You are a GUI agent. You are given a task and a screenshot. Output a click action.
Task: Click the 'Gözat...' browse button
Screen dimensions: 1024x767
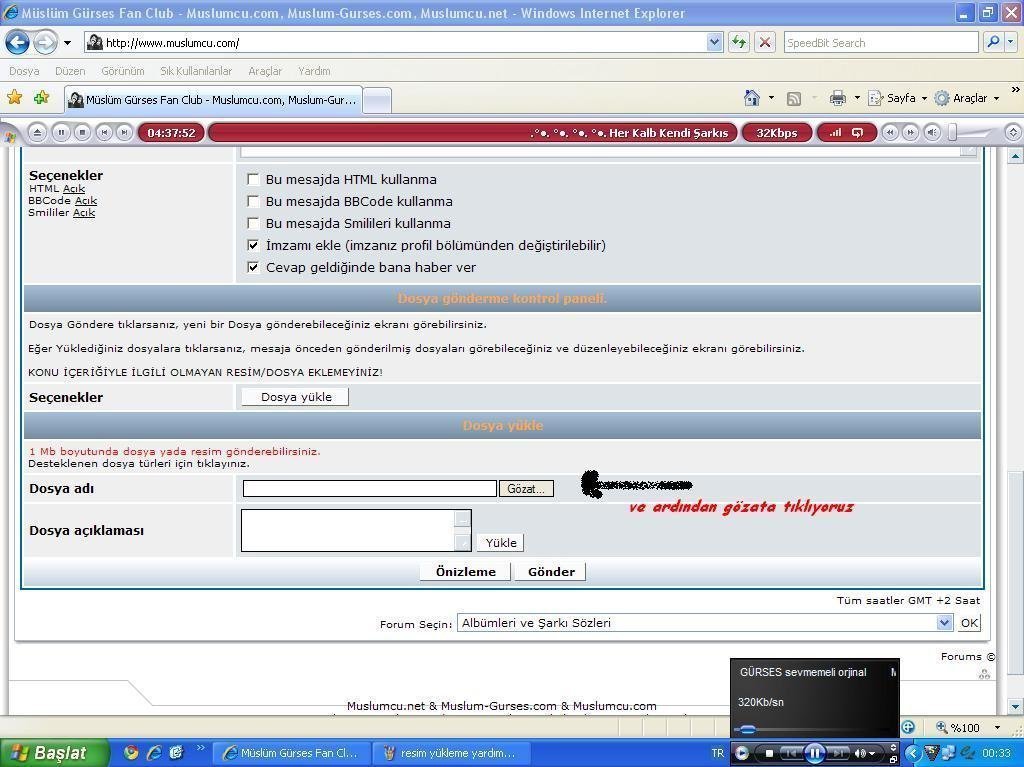pyautogui.click(x=526, y=489)
